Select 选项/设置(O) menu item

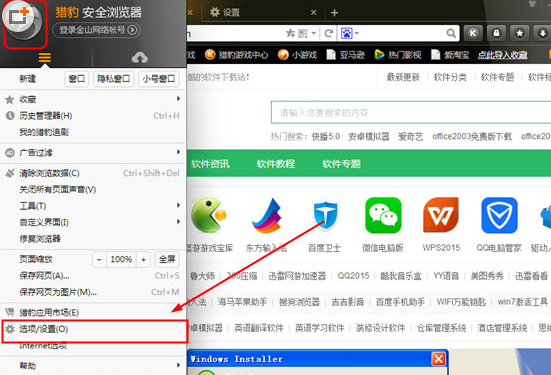coord(93,329)
